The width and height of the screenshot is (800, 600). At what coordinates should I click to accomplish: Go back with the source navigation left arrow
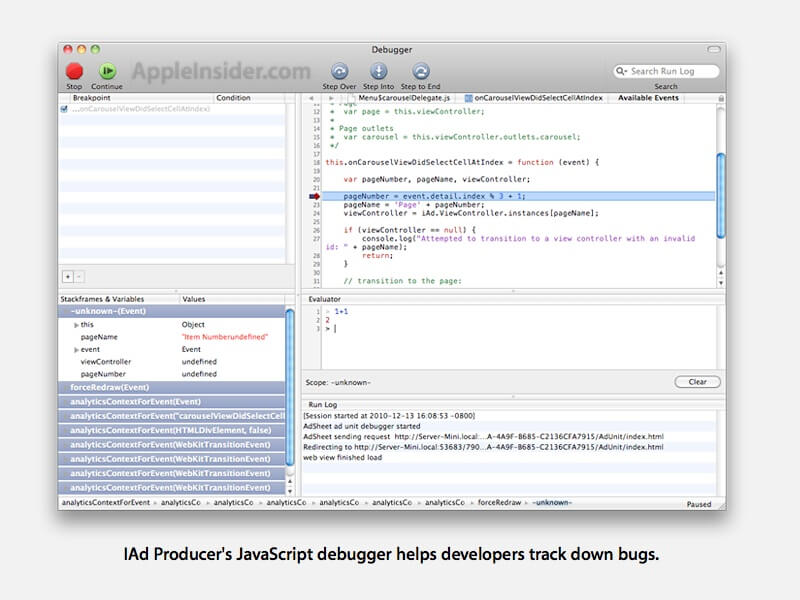point(311,98)
